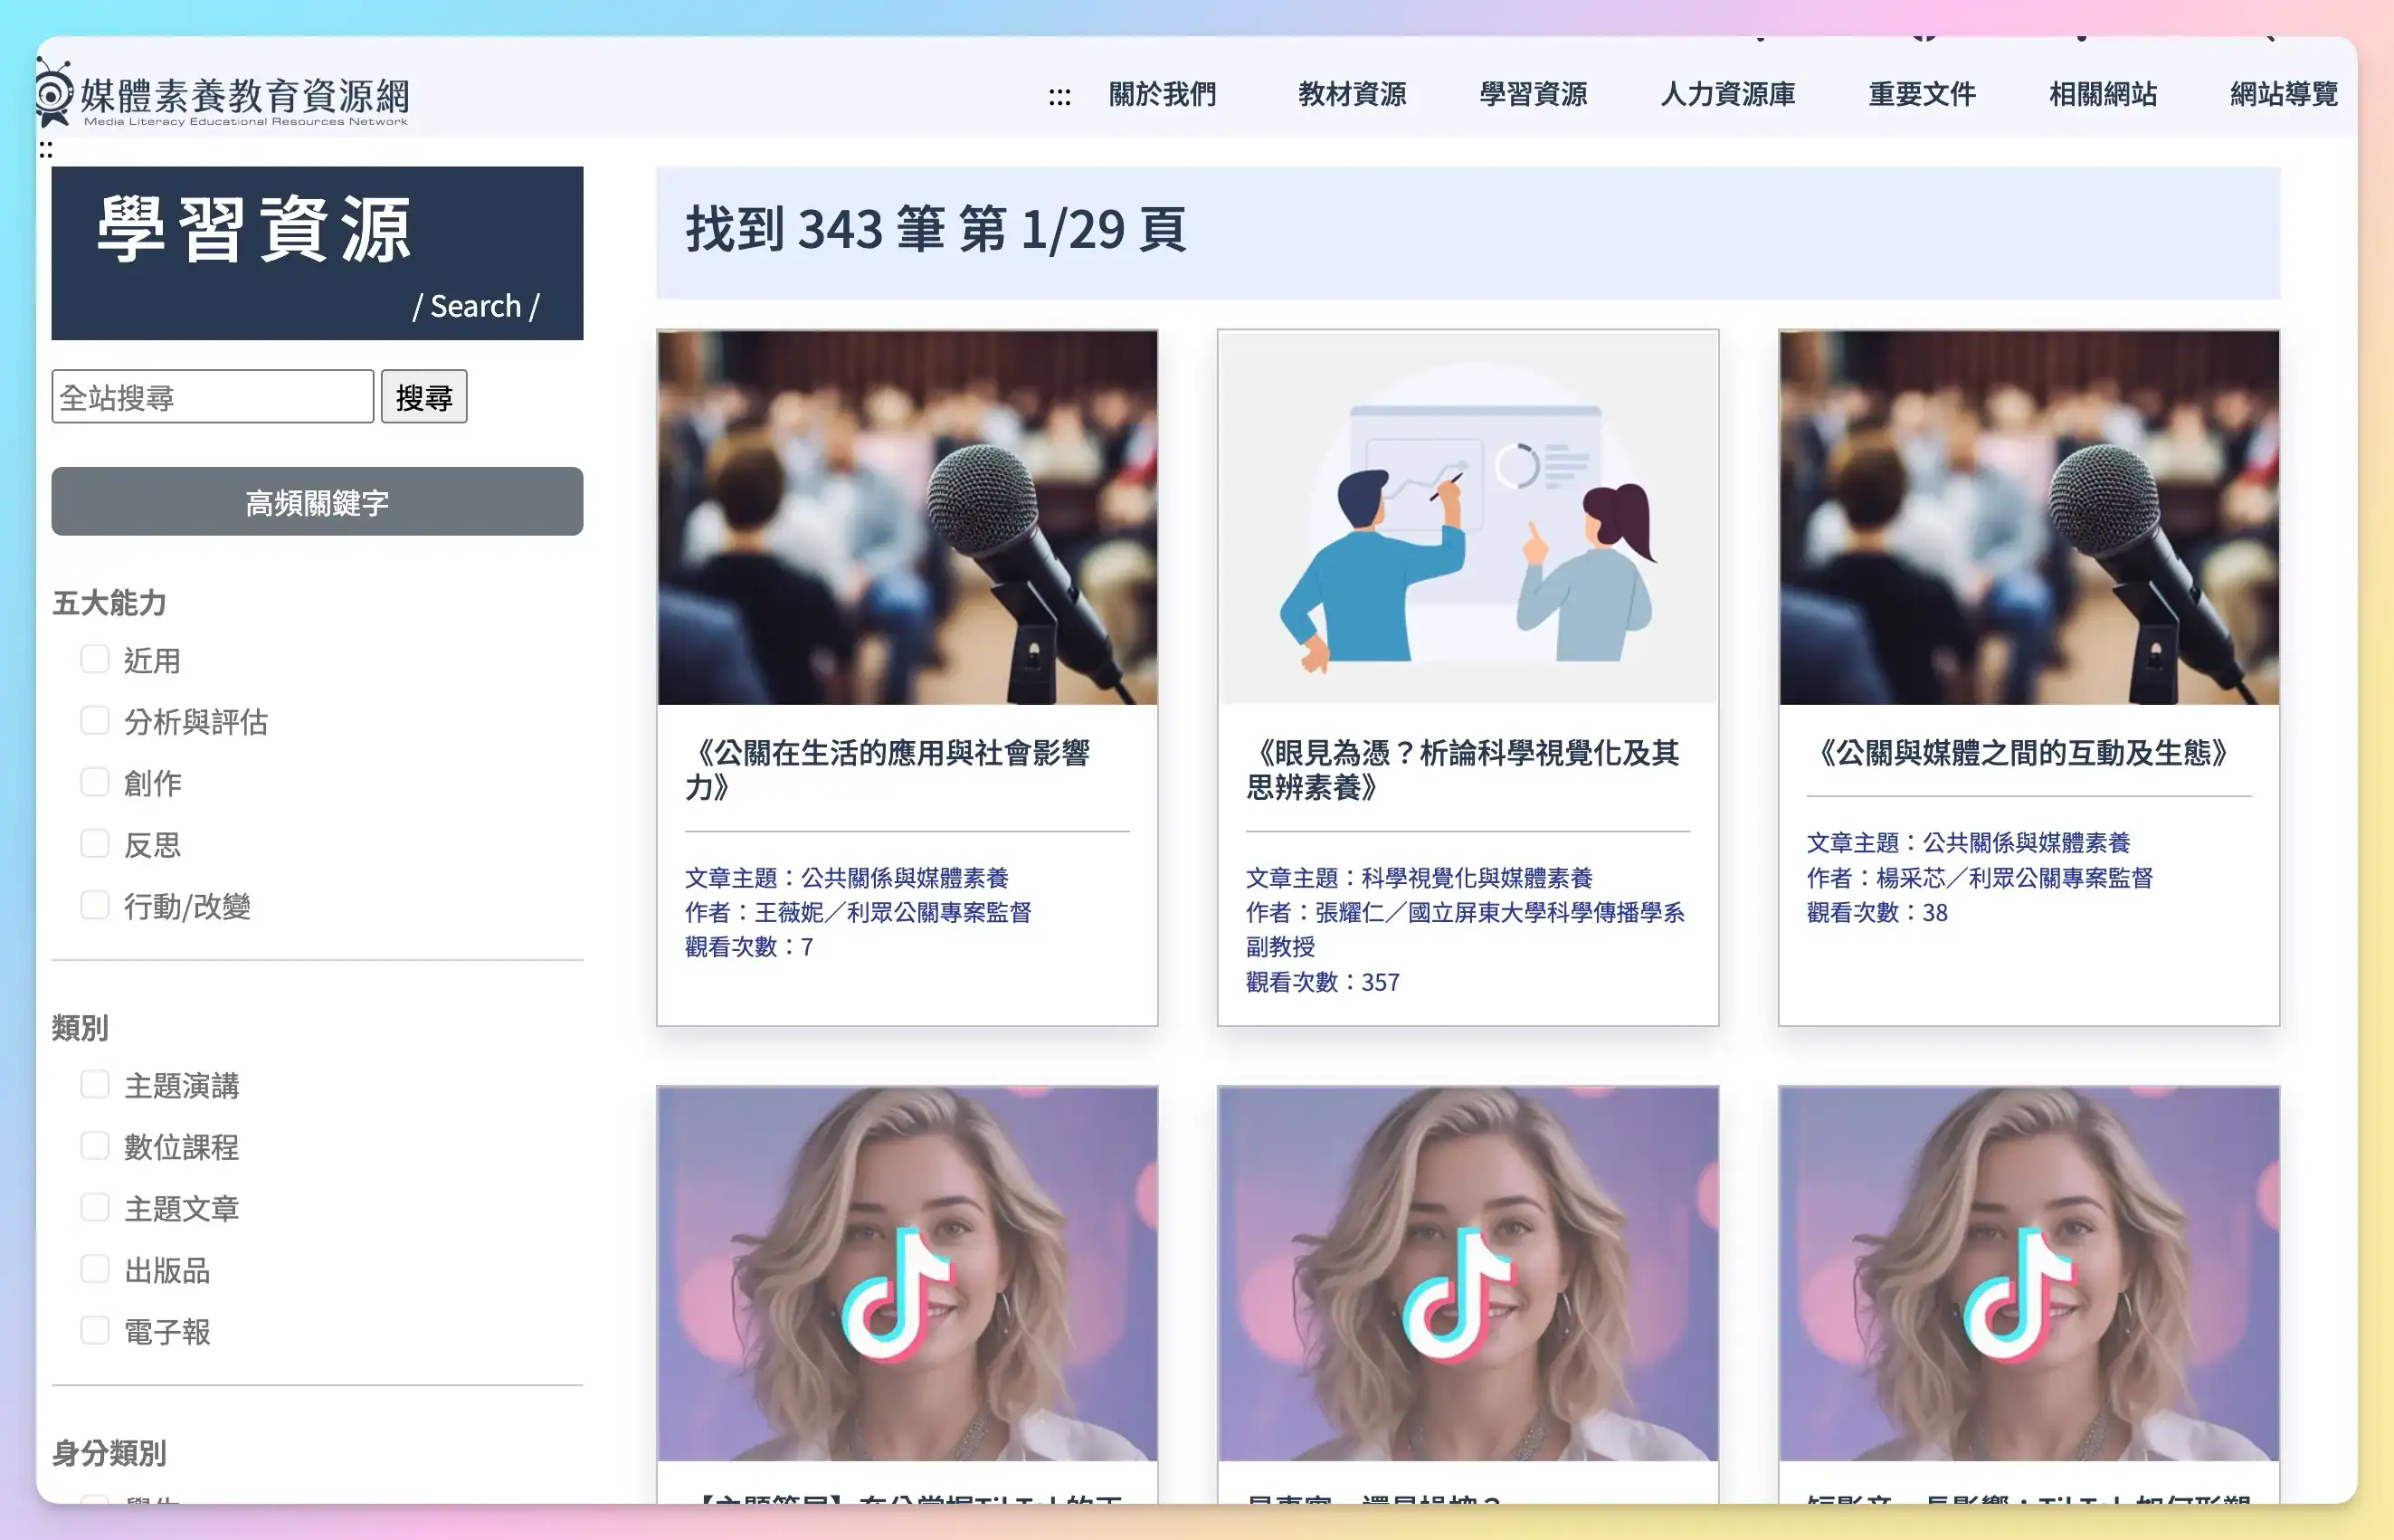The width and height of the screenshot is (2394, 1540).
Task: Click the 學習資源 / Search / sidebar banner
Action: pos(317,253)
